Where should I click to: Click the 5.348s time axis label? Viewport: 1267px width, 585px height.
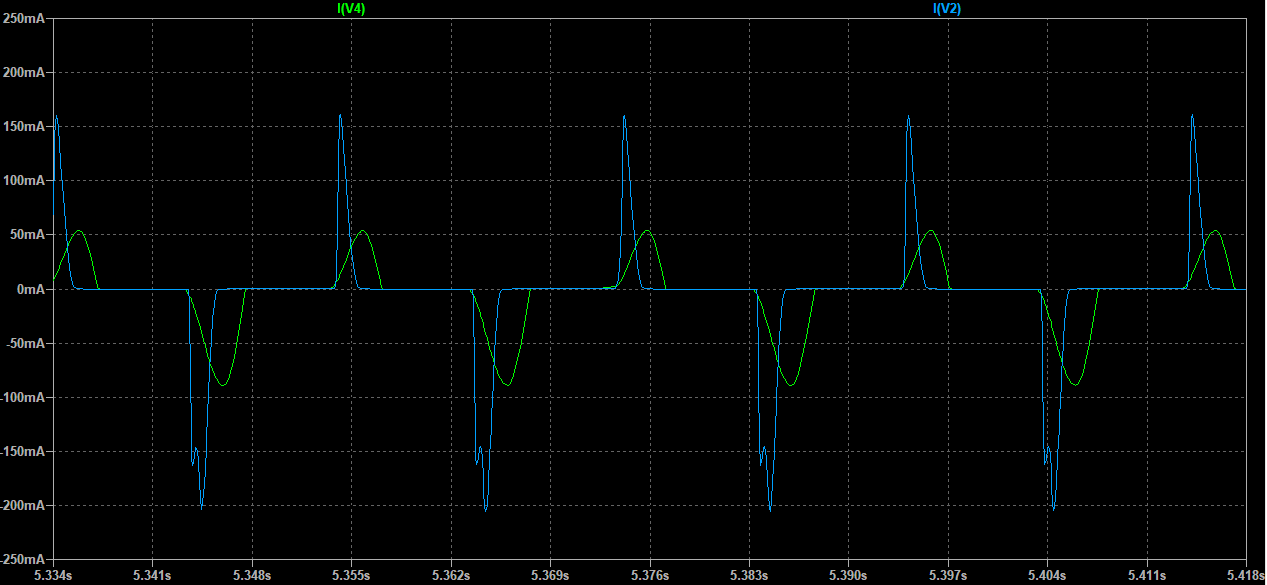pos(252,575)
